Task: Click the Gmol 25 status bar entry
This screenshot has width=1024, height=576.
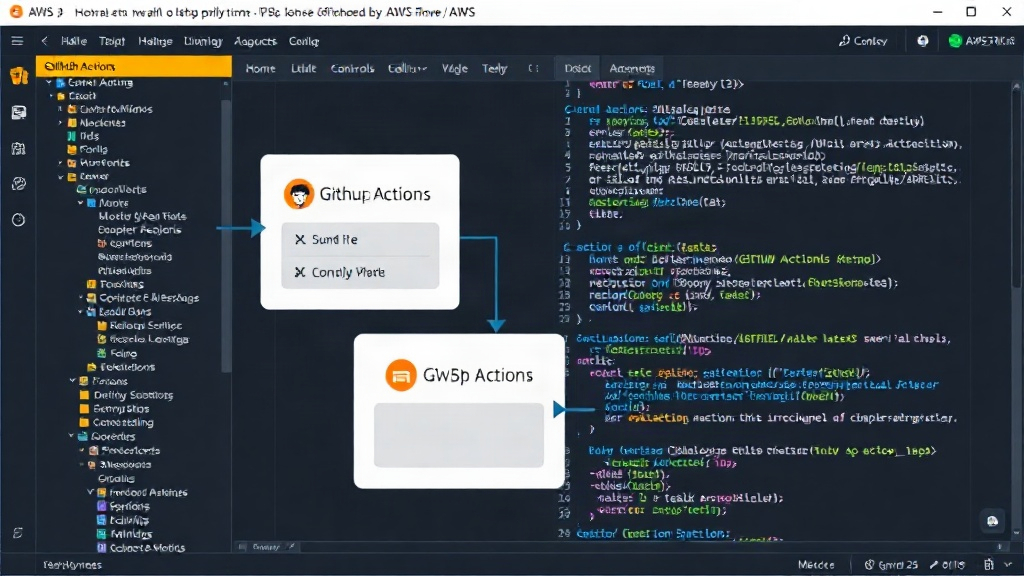Action: 891,565
